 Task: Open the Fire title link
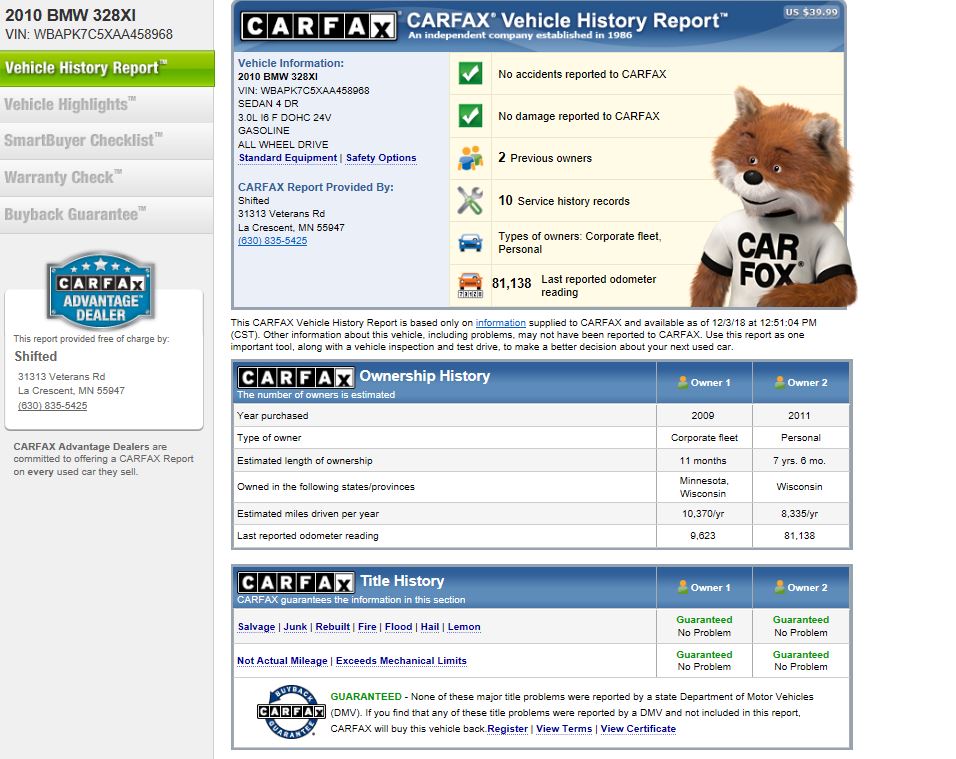[x=367, y=627]
